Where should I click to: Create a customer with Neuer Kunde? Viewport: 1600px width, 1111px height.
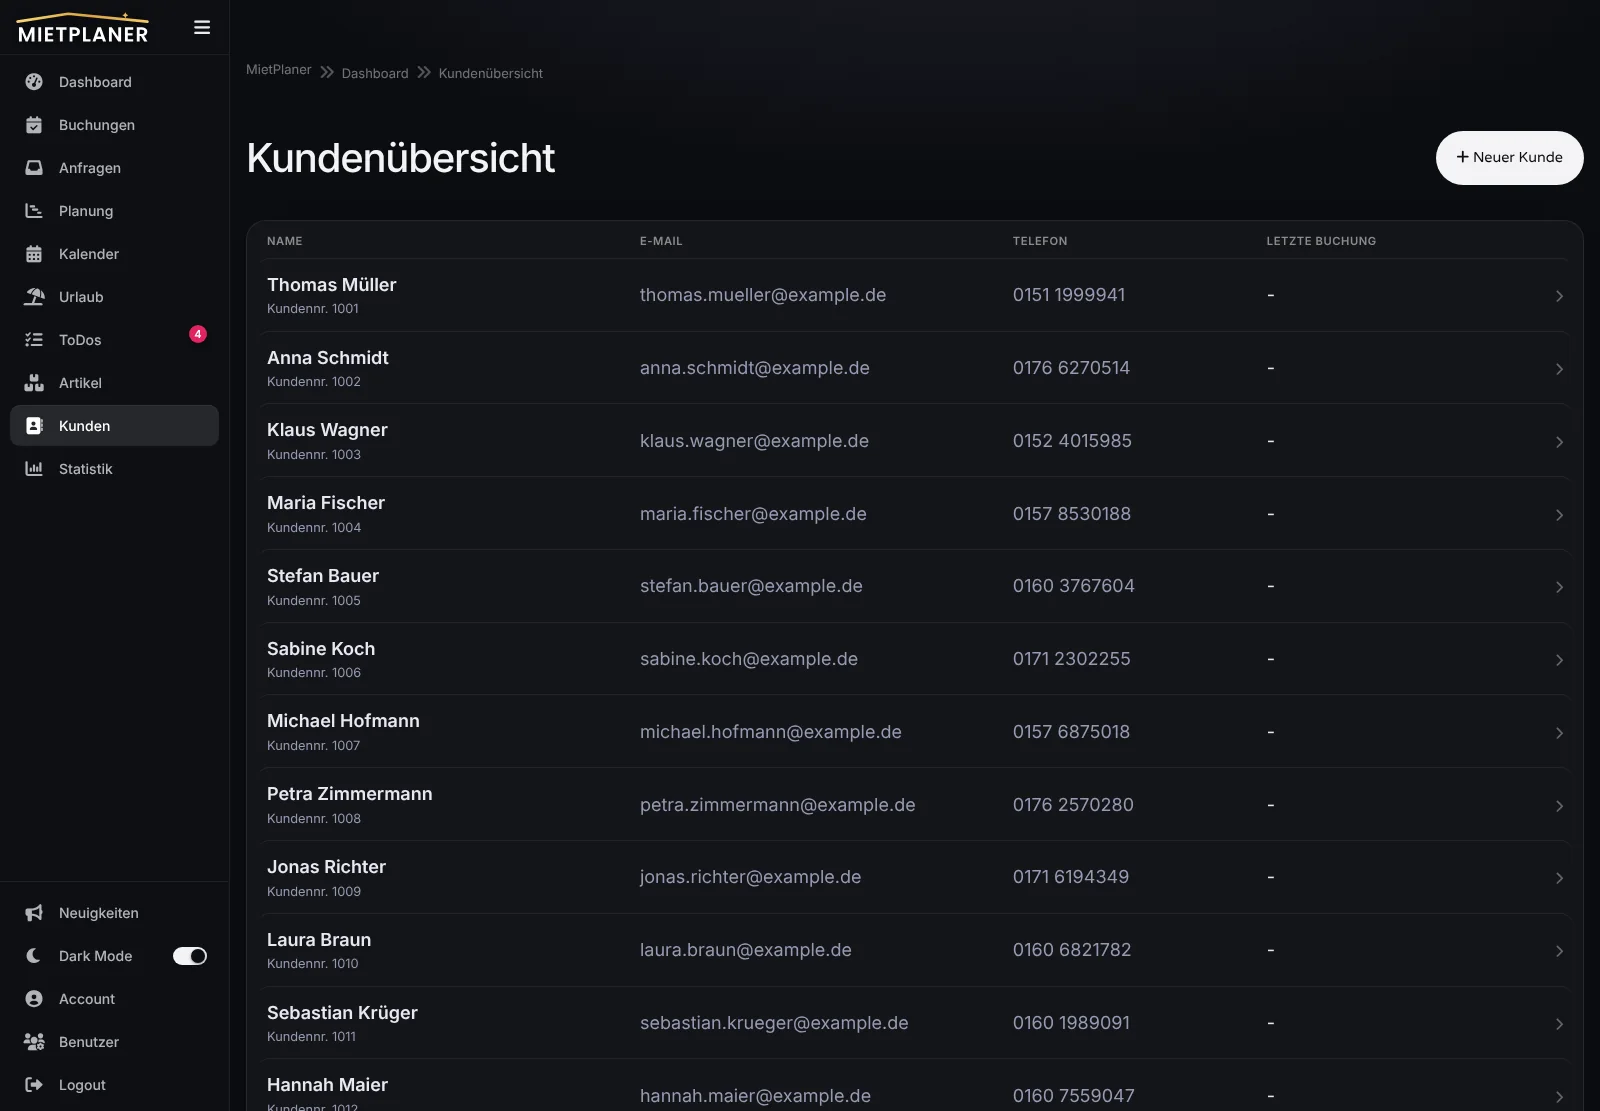click(x=1509, y=158)
